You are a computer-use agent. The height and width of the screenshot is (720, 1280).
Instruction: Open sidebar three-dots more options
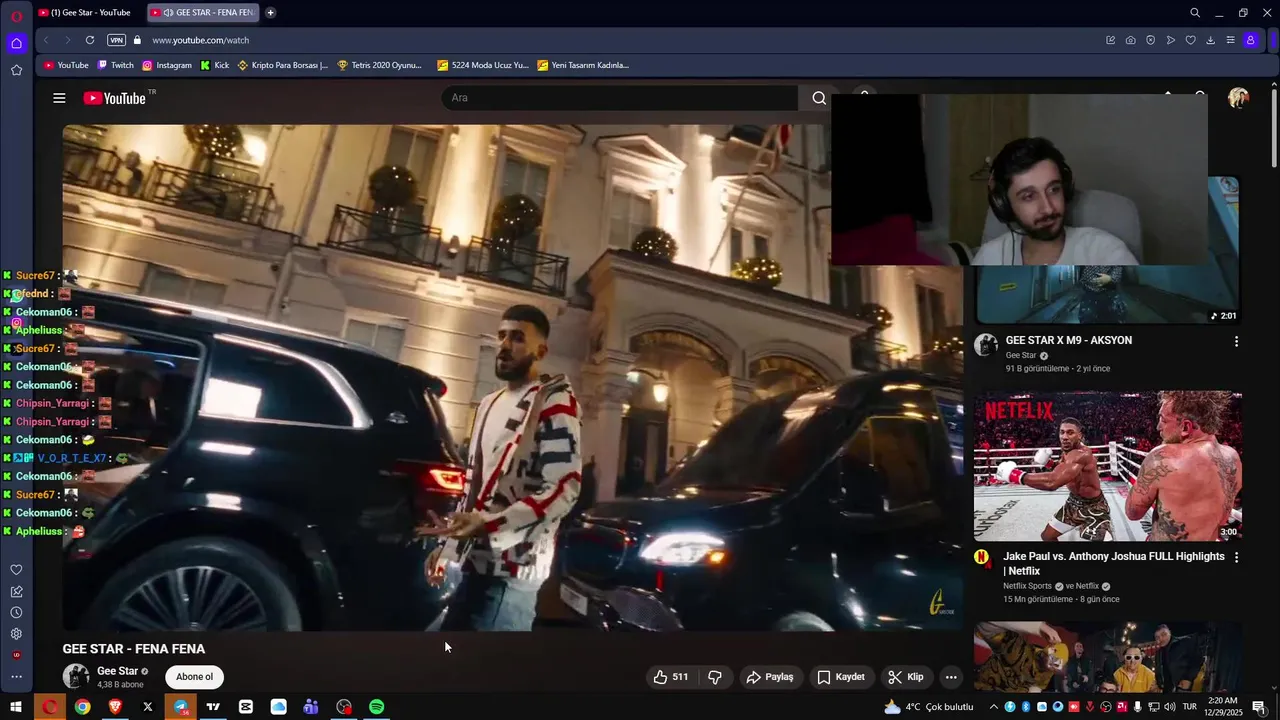[16, 677]
